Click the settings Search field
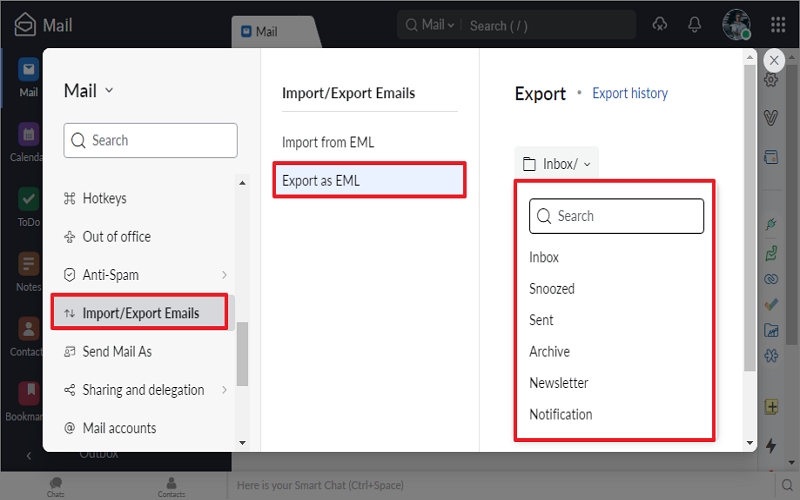 (151, 140)
